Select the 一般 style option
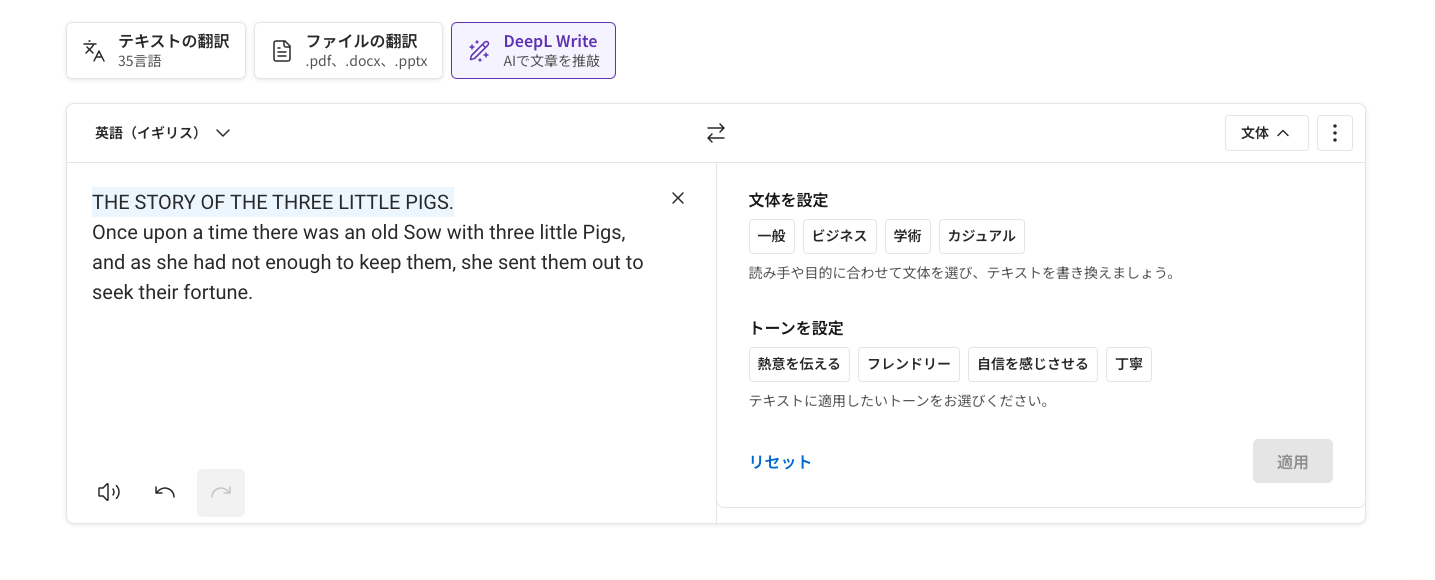 pyautogui.click(x=772, y=236)
